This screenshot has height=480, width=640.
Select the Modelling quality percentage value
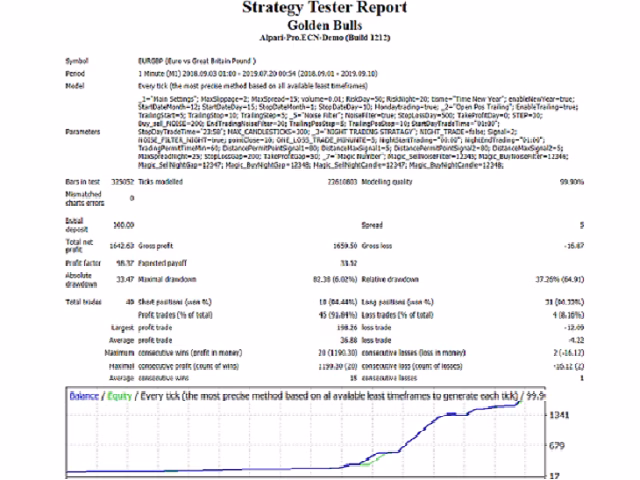pyautogui.click(x=571, y=182)
